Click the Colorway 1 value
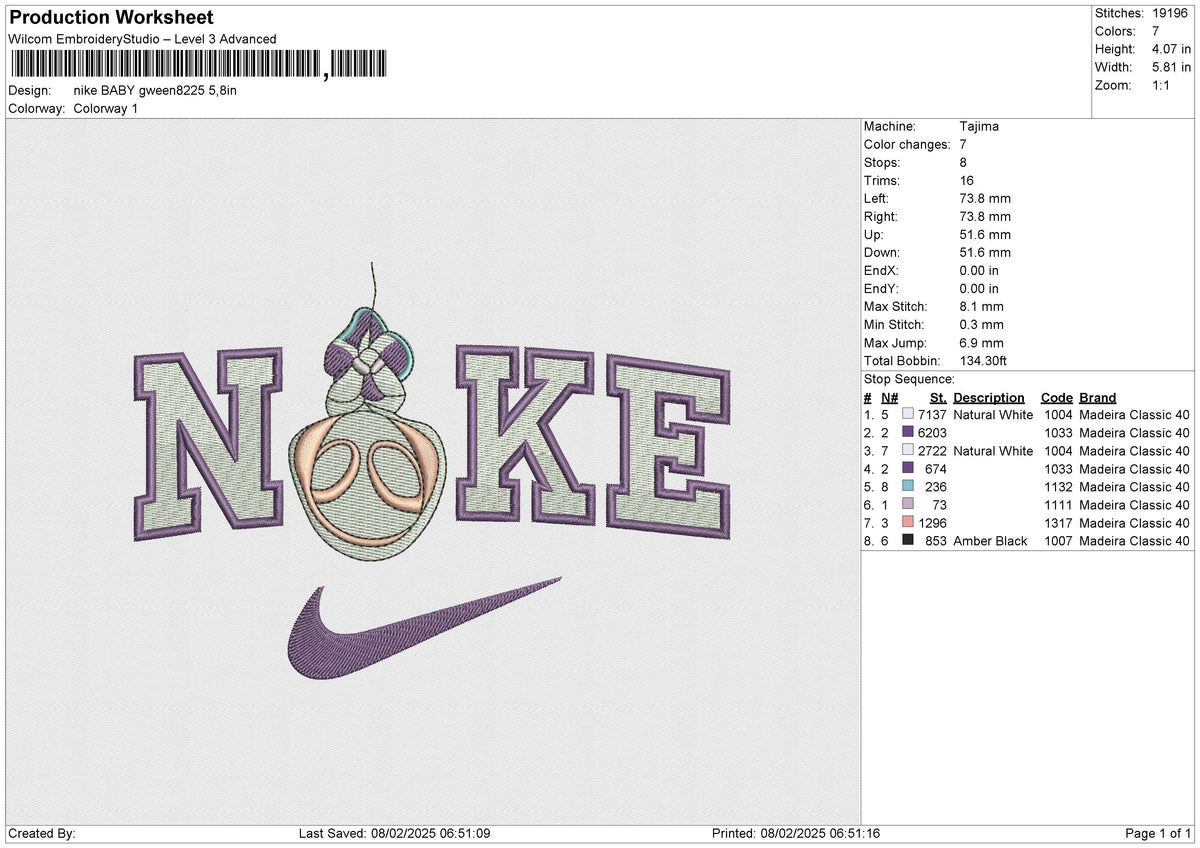 [106, 108]
